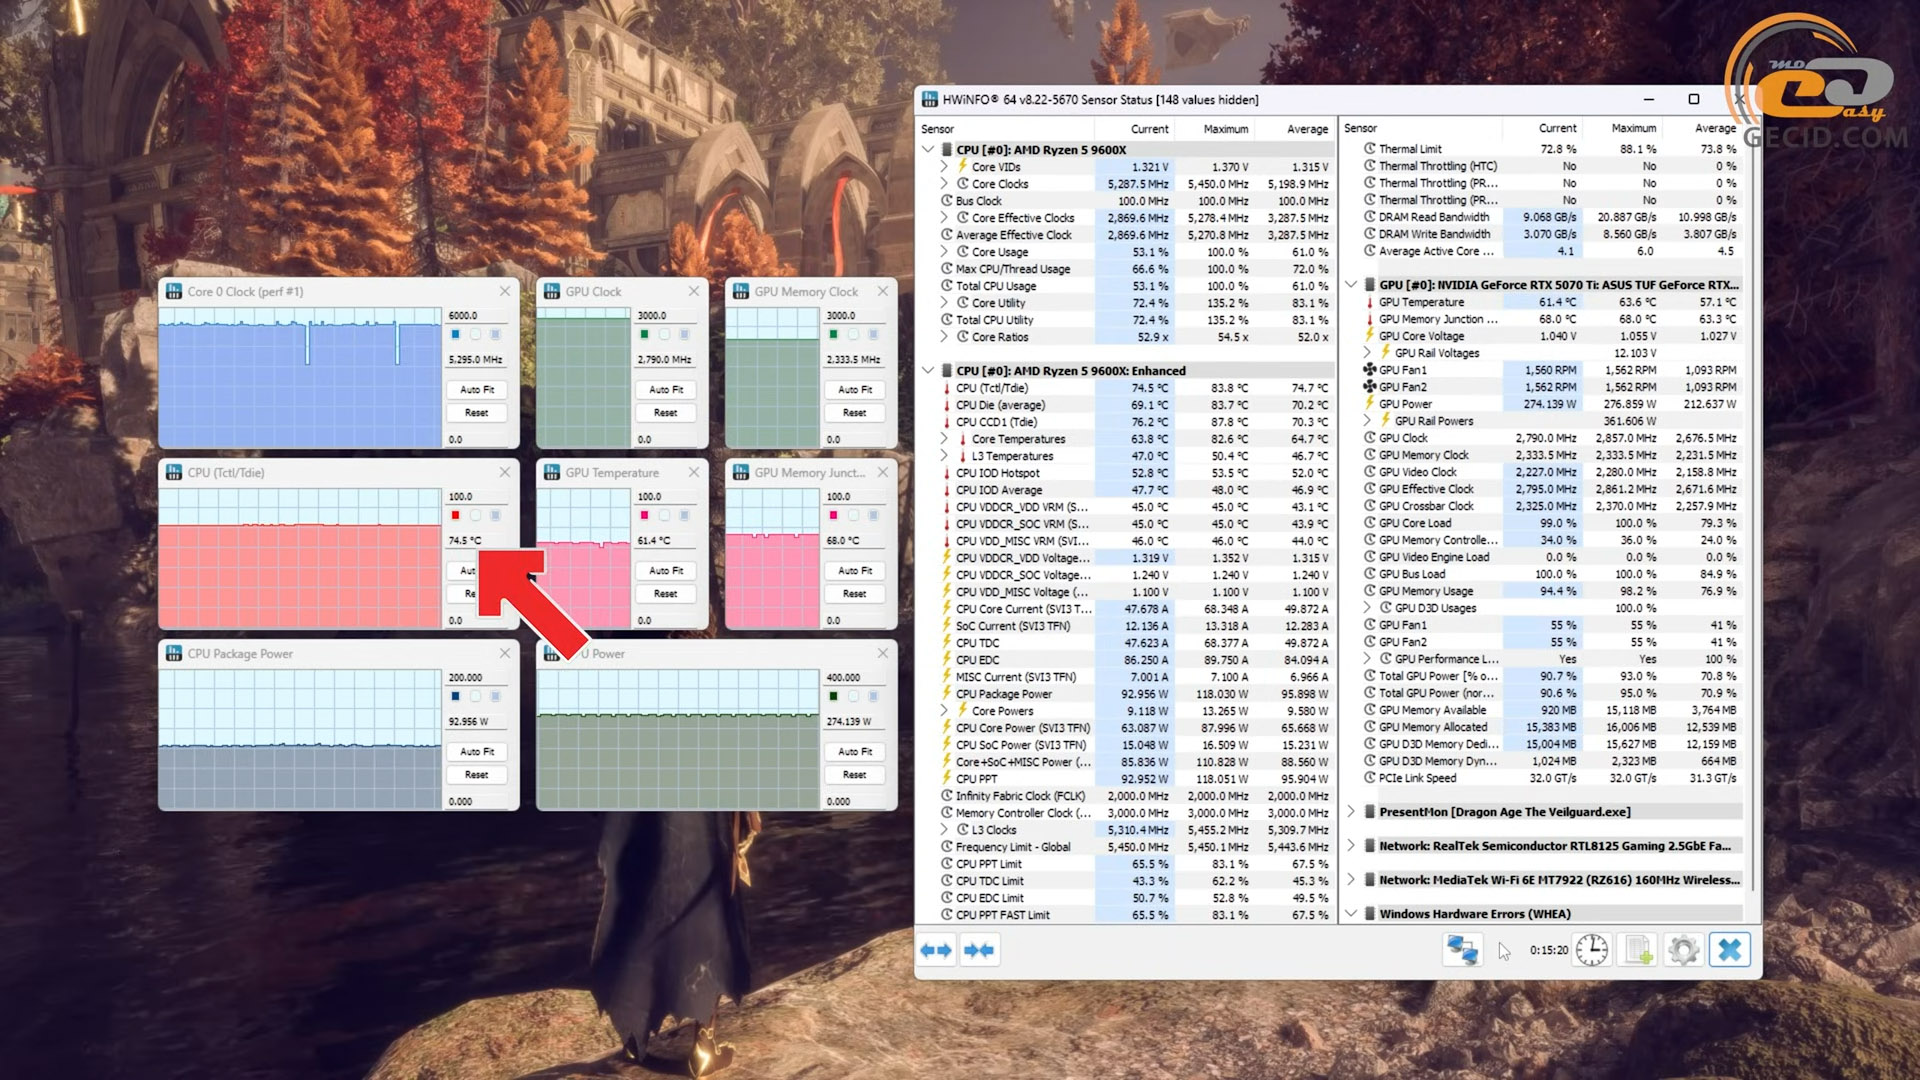1920x1080 pixels.
Task: Click the 6000.0 max value field in Core 0 Clock graph
Action: click(x=477, y=315)
